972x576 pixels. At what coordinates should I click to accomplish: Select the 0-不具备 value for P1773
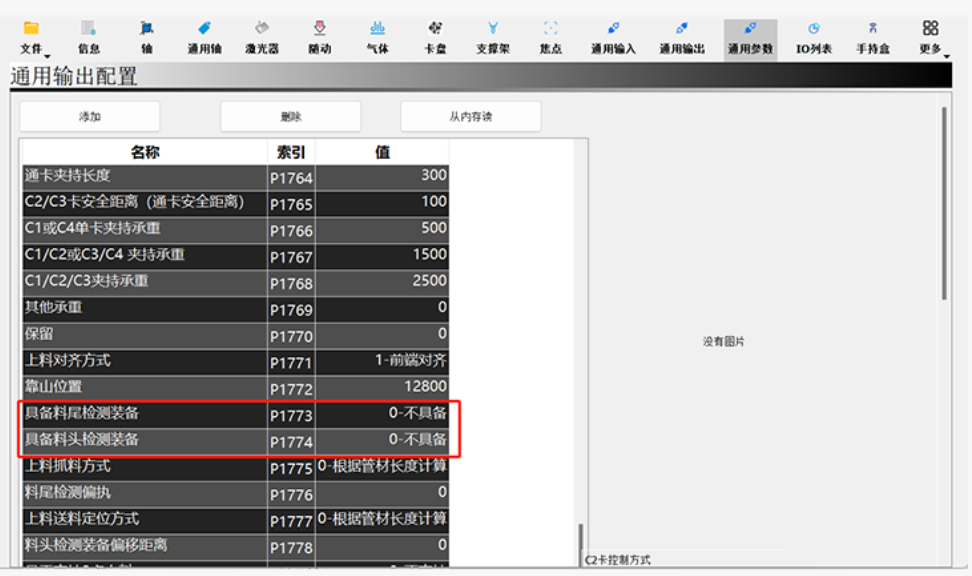(382, 414)
